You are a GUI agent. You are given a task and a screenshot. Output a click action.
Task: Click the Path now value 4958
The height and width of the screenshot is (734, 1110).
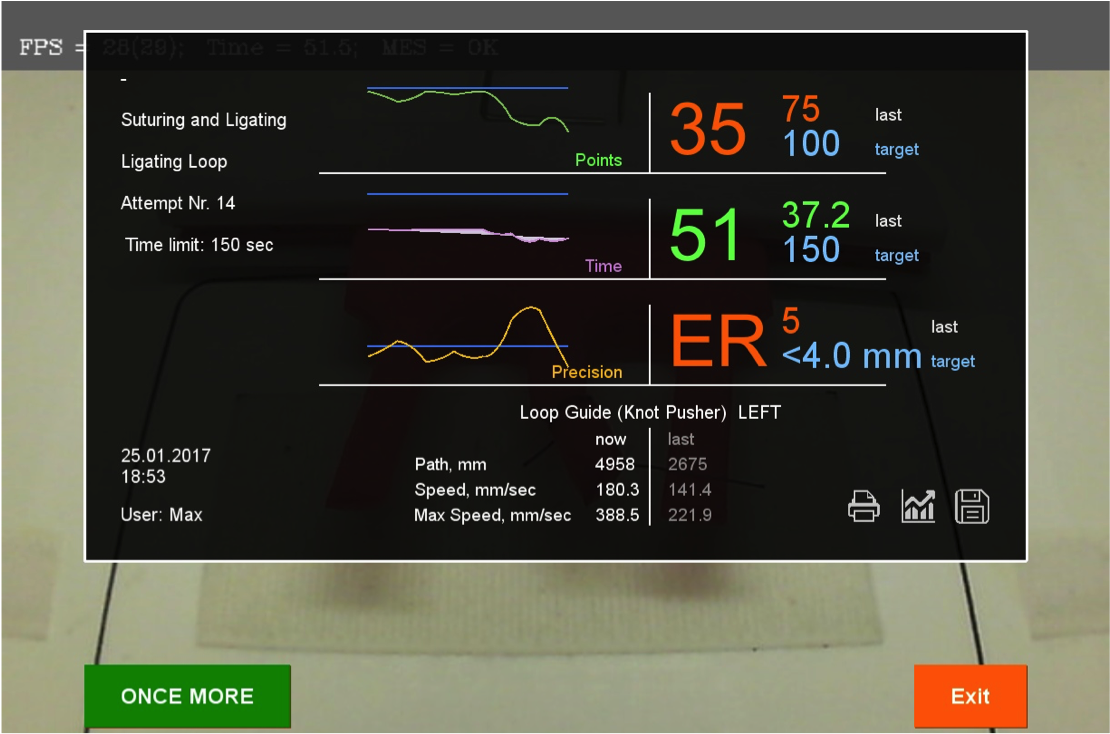coord(615,464)
